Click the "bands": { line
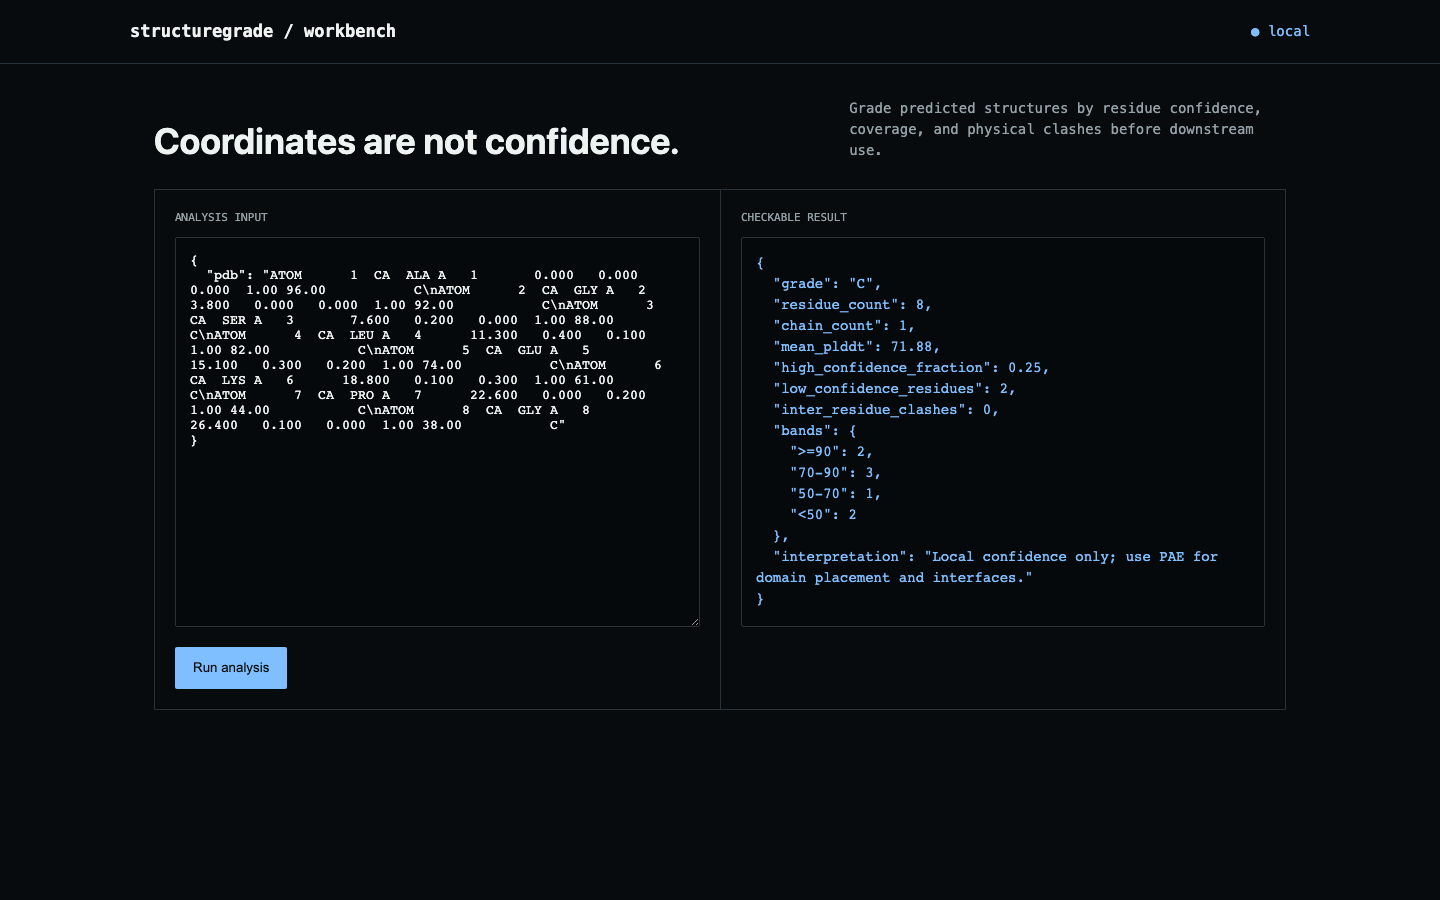 pos(815,431)
